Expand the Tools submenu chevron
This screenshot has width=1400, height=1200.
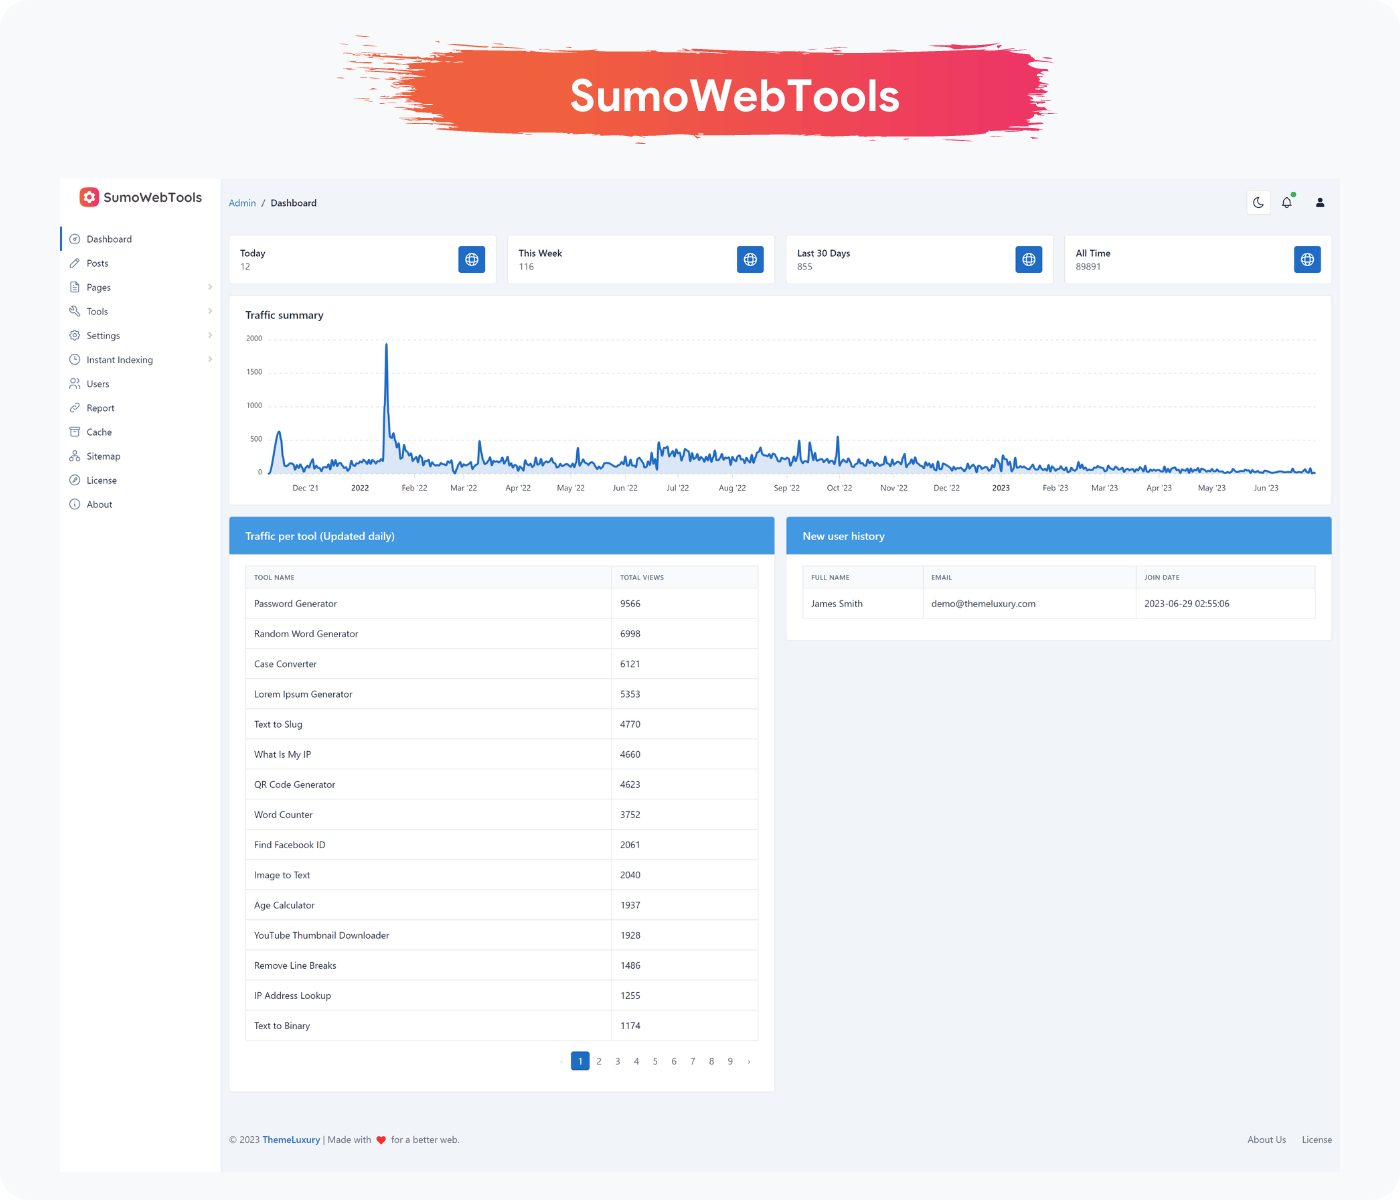pos(210,311)
